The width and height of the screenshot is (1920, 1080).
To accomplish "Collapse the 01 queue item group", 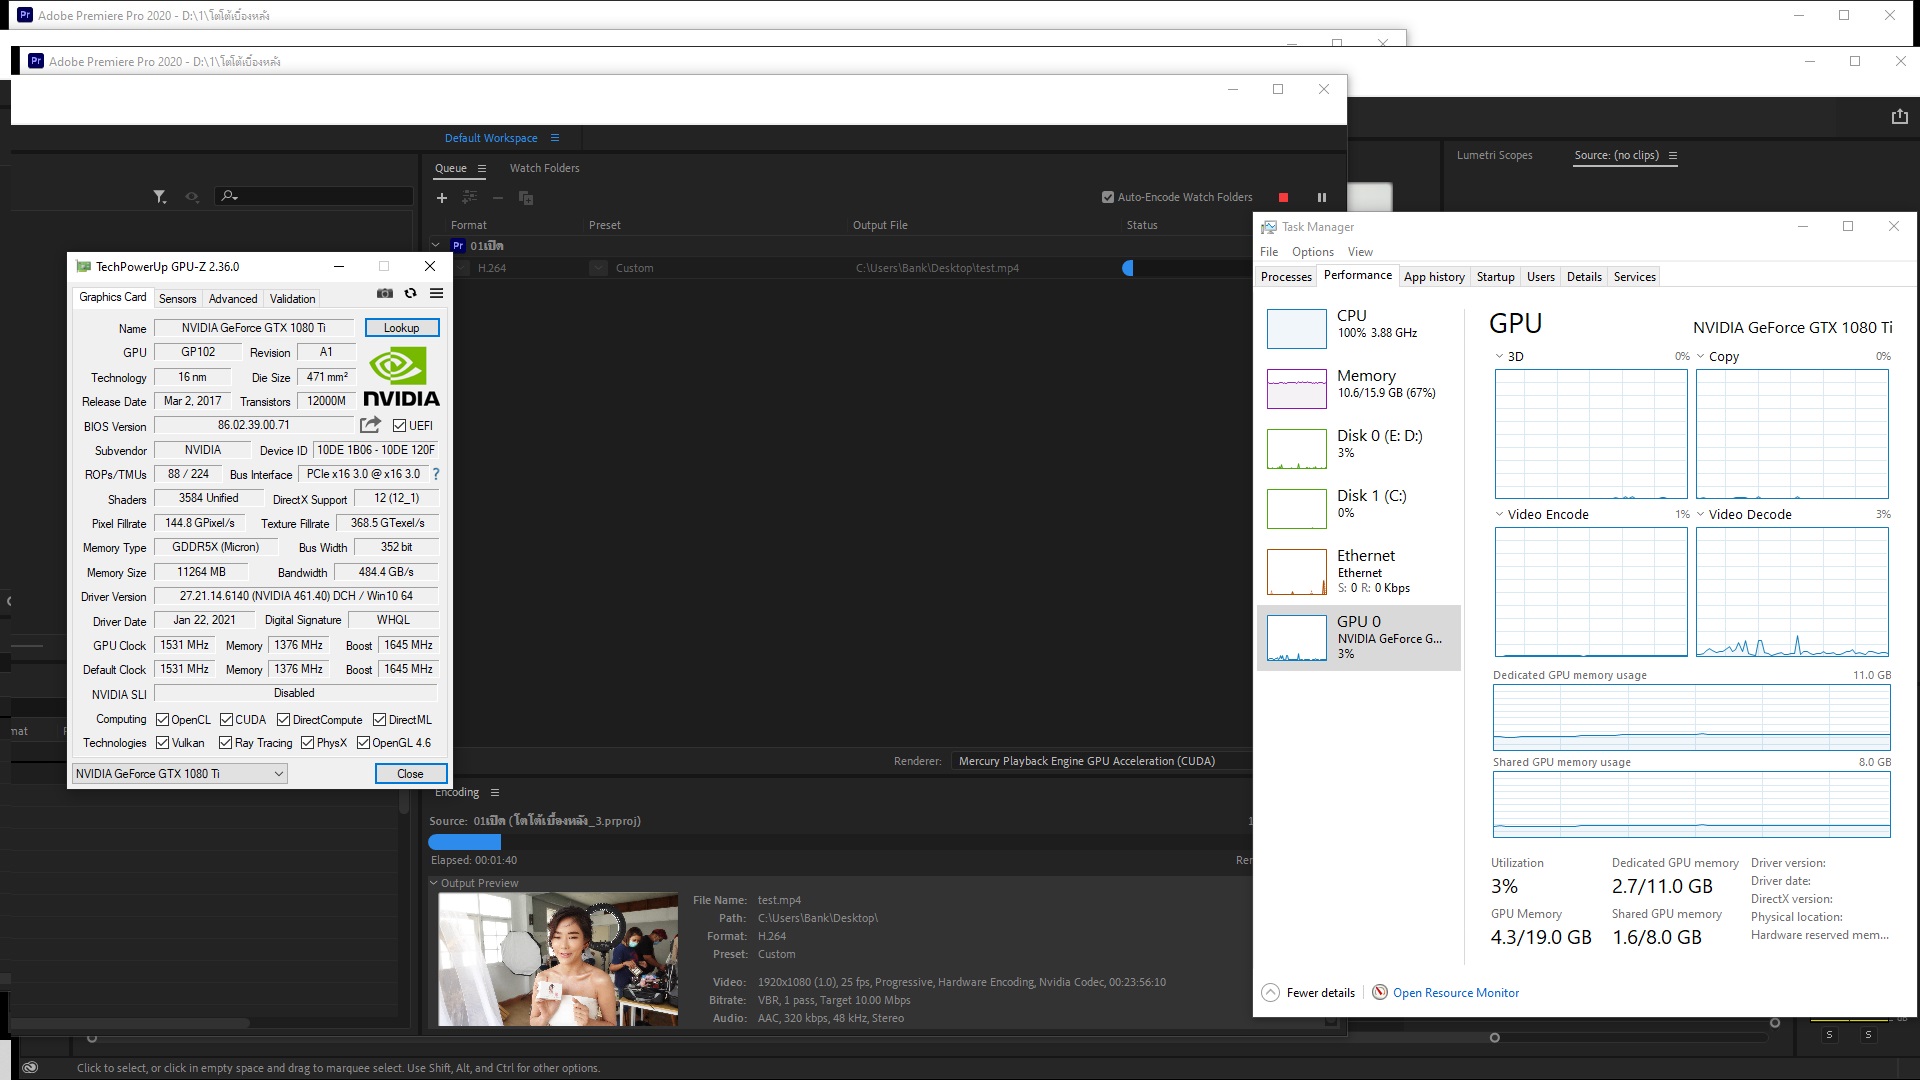I will tap(436, 245).
